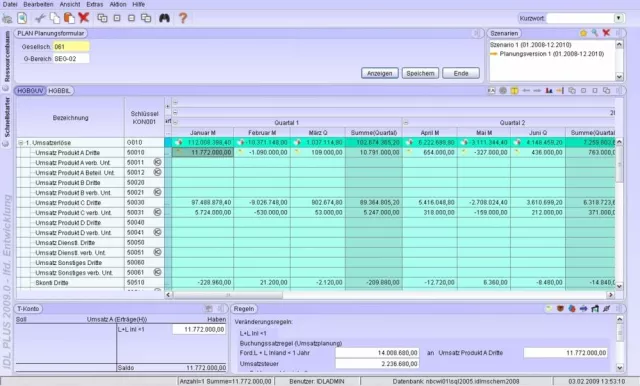Click the Anzeigen button
Screen dimensions: 640x386
[x=380, y=73]
